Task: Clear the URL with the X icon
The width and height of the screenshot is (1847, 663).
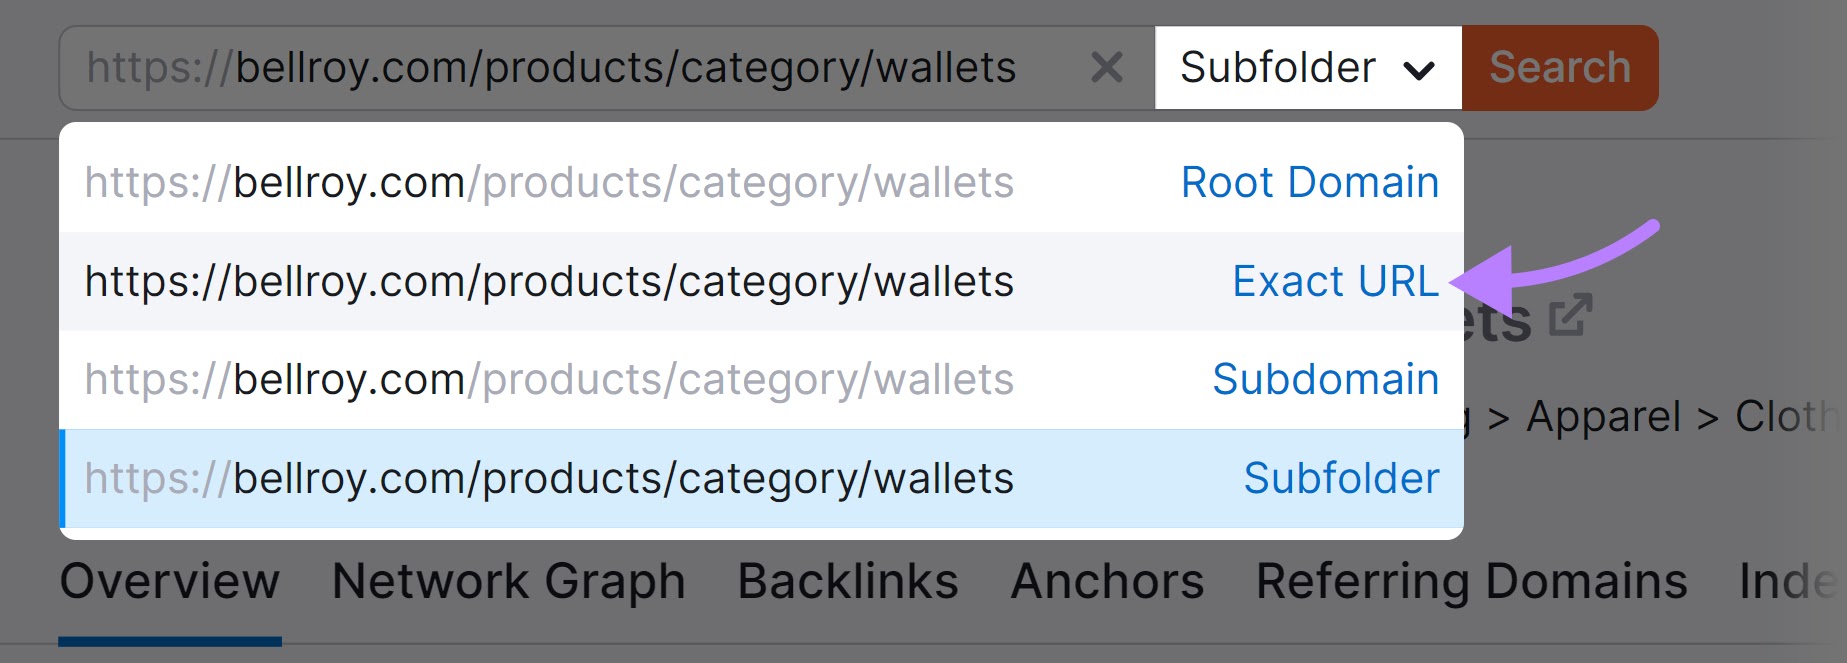Action: tap(1106, 68)
